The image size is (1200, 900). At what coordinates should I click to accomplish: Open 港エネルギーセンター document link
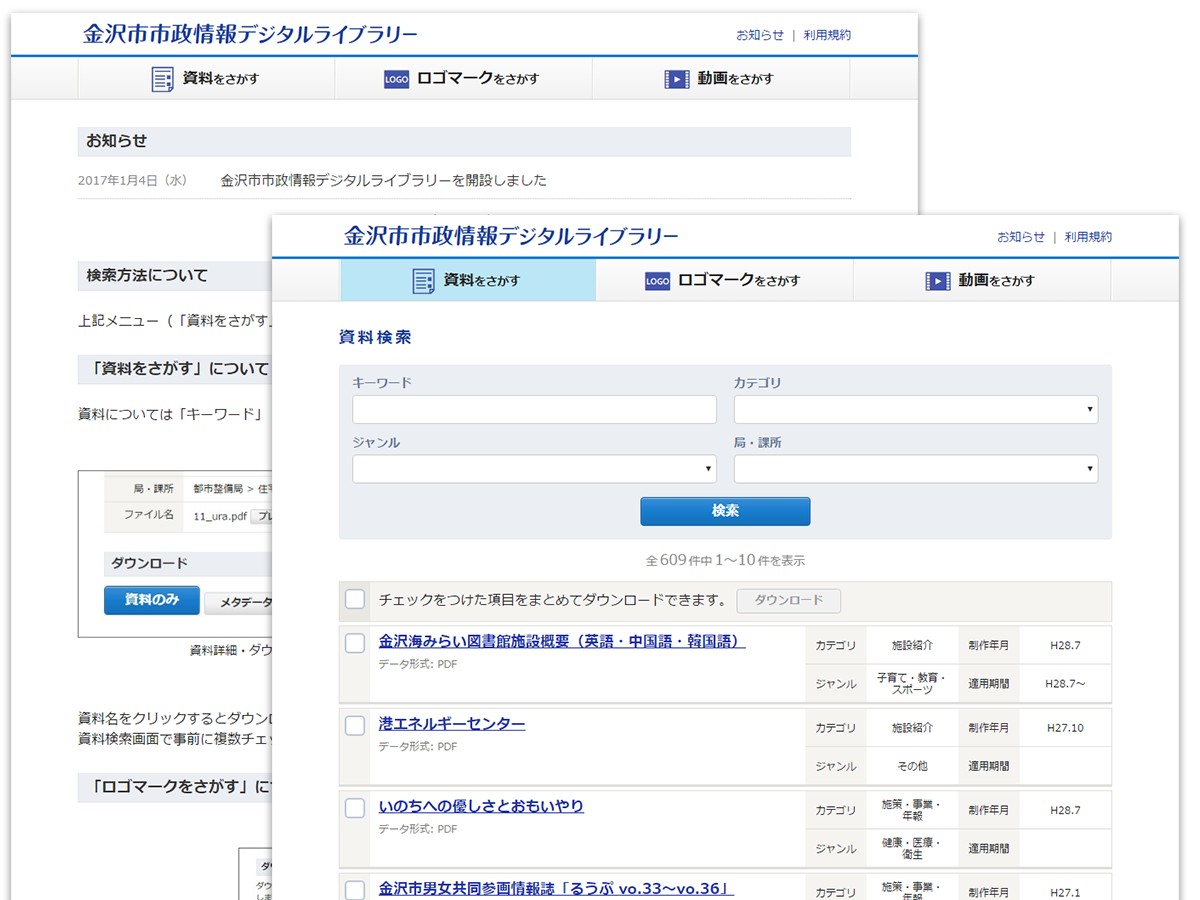[x=452, y=723]
